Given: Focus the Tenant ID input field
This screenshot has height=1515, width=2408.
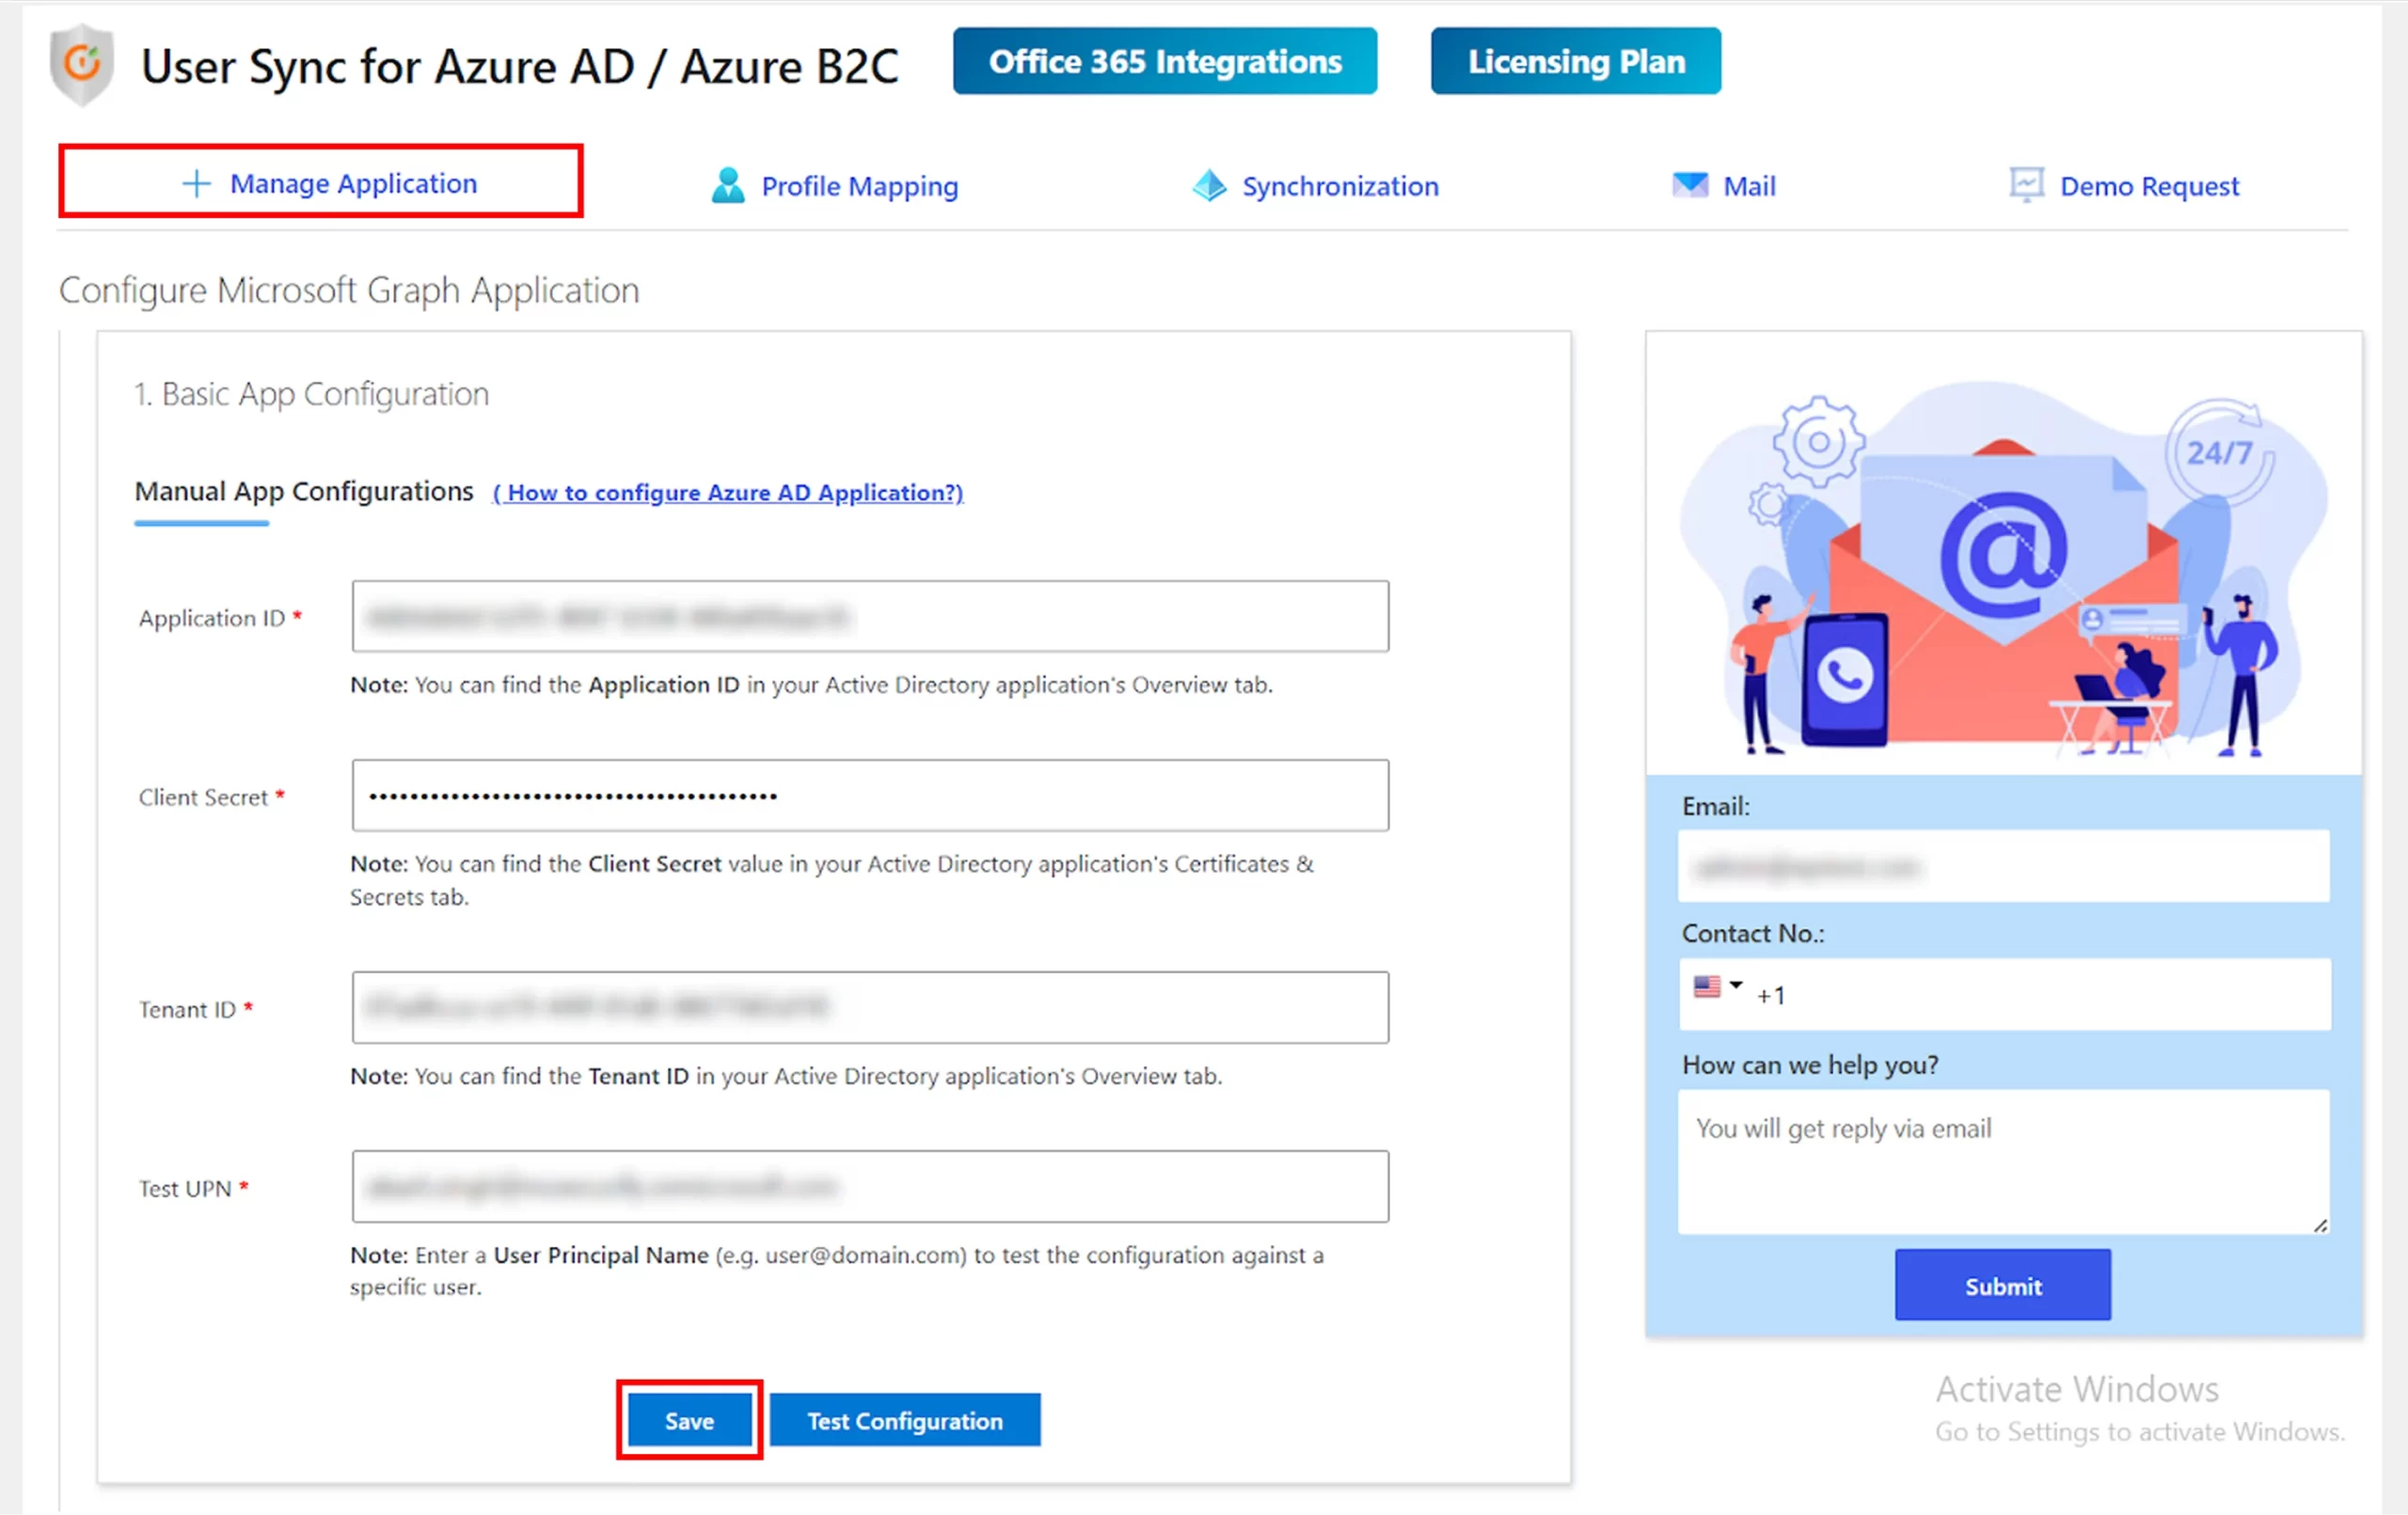Looking at the screenshot, I should (870, 1007).
